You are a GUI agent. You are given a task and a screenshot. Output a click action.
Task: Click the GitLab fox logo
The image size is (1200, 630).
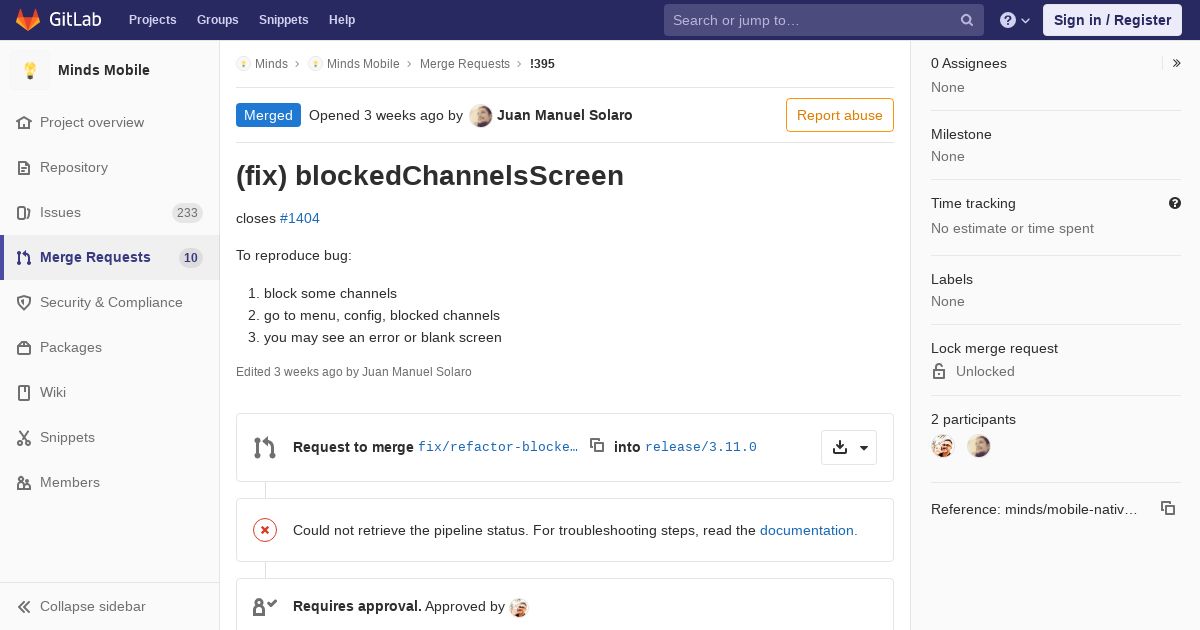pyautogui.click(x=28, y=20)
